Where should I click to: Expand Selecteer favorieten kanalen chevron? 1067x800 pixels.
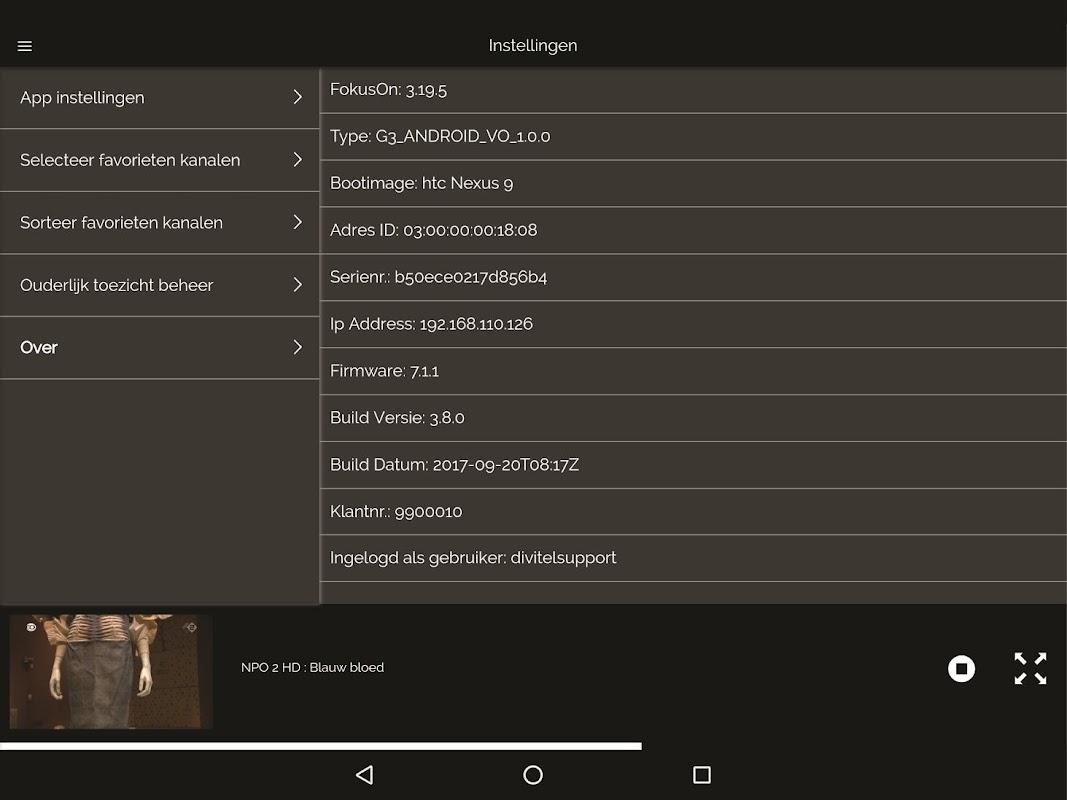tap(297, 160)
